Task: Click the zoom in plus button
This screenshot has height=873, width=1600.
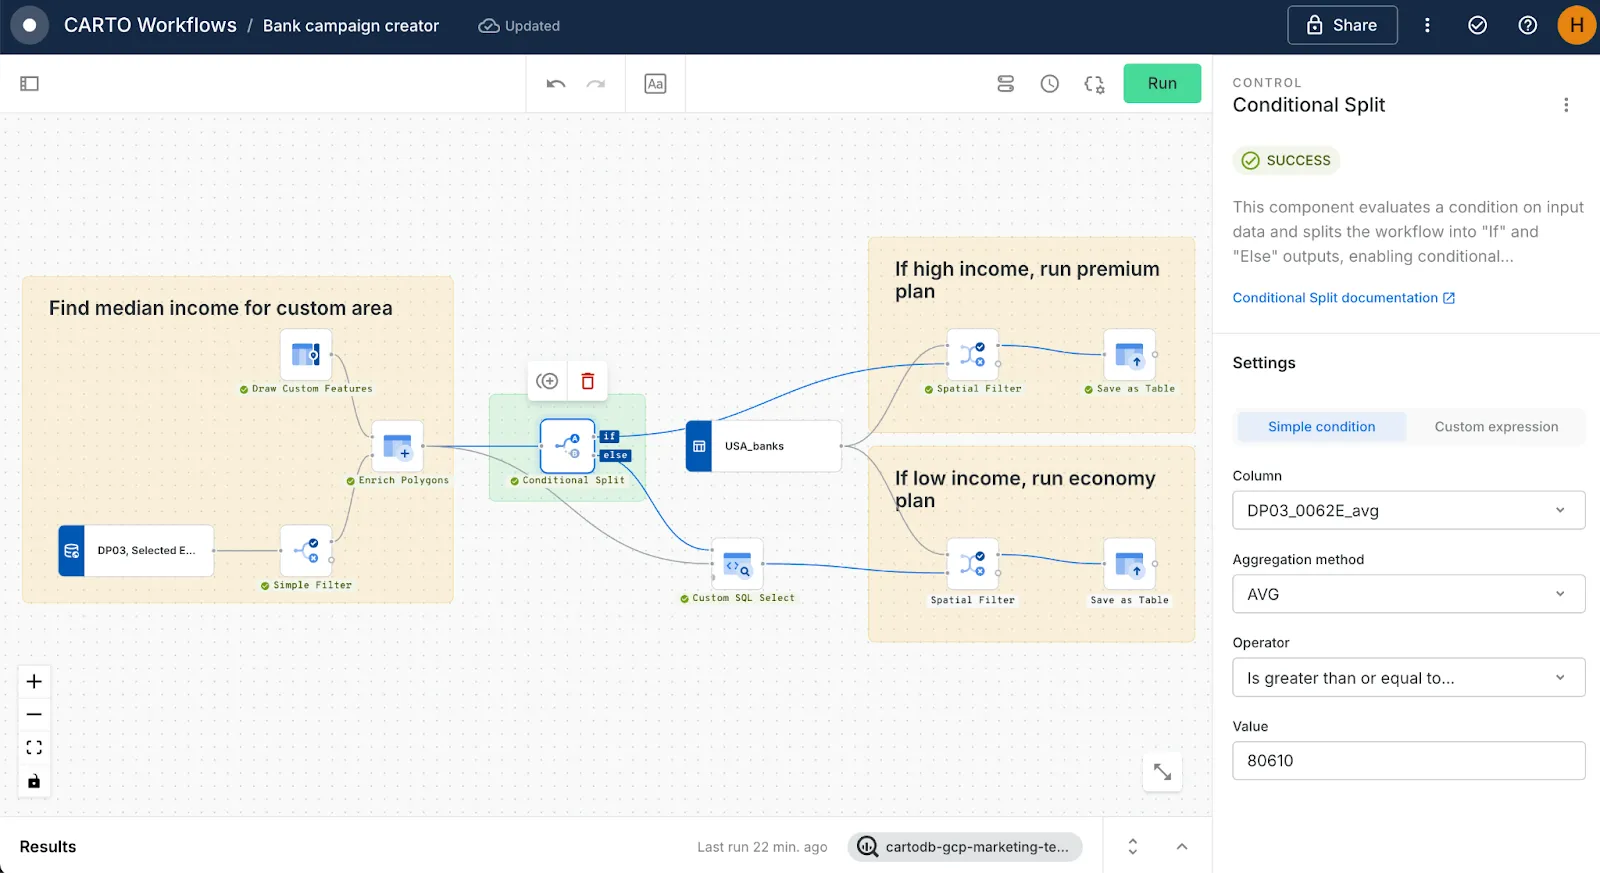Action: pos(34,681)
